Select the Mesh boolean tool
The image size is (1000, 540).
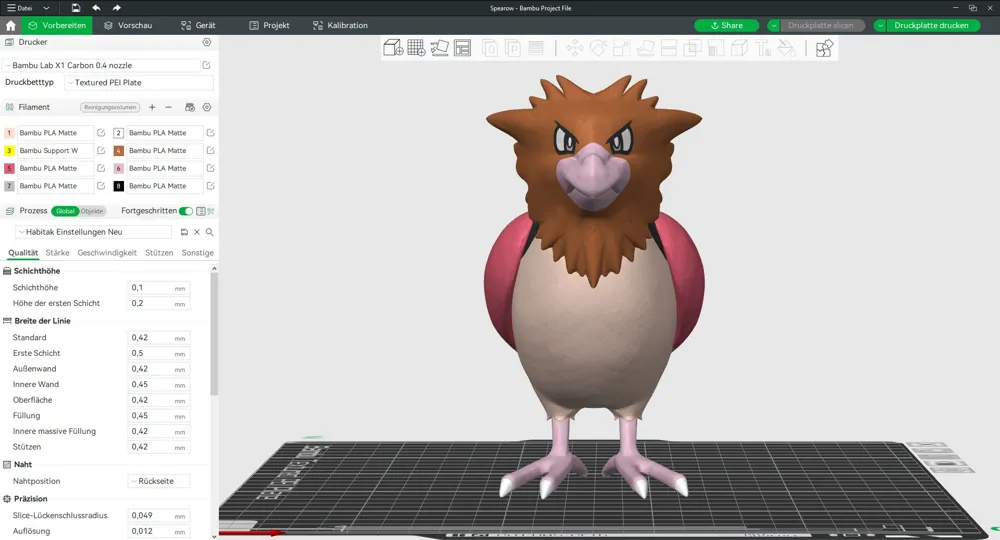tap(692, 48)
